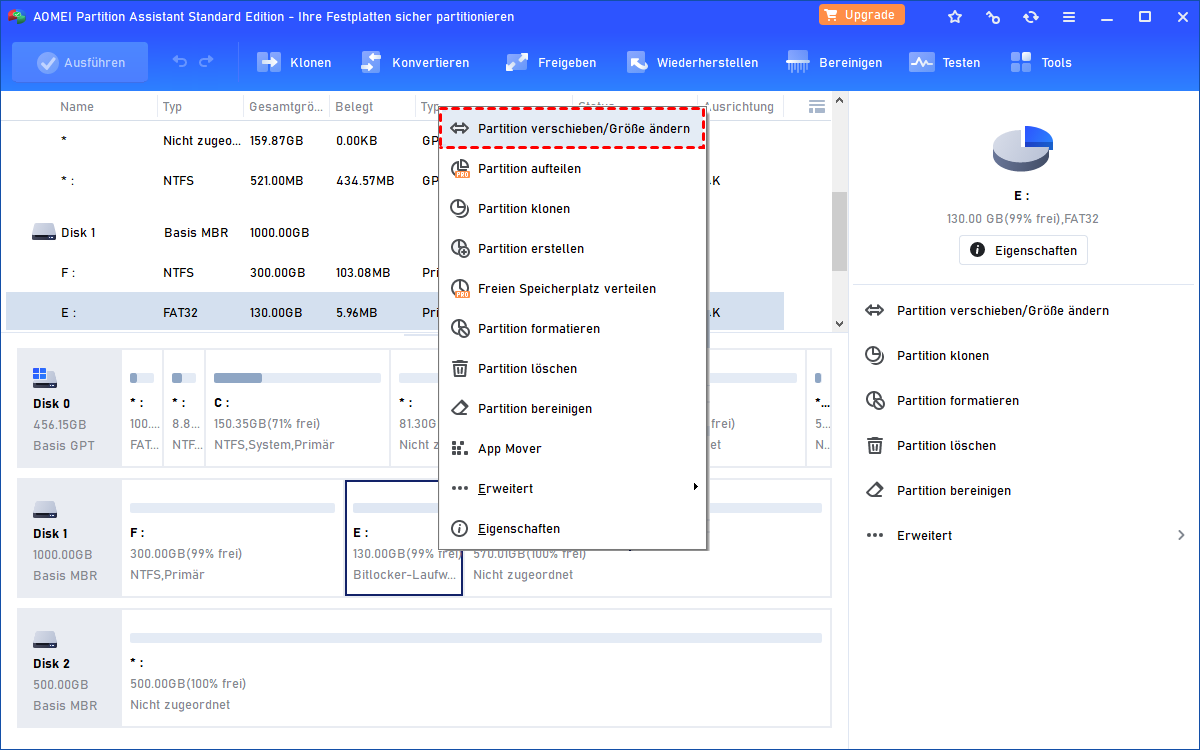Select 'Partition löschen' in context menu
Screen dimensions: 1200x750
(573, 368)
